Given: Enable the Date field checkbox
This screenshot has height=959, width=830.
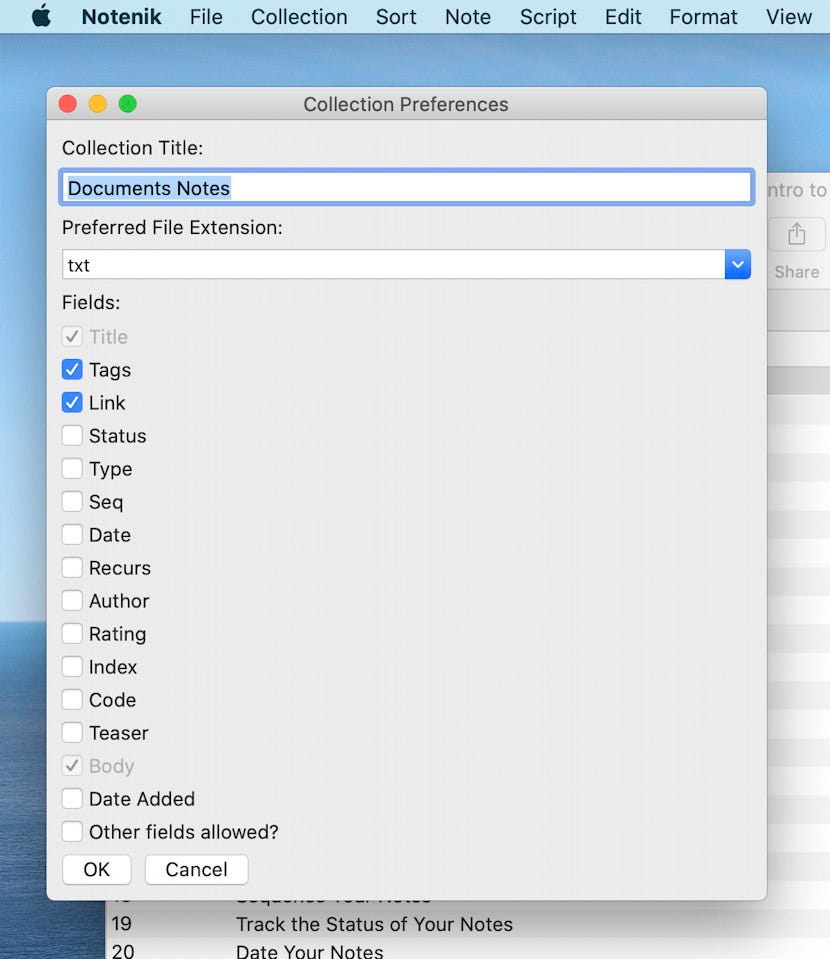Looking at the screenshot, I should (x=72, y=535).
